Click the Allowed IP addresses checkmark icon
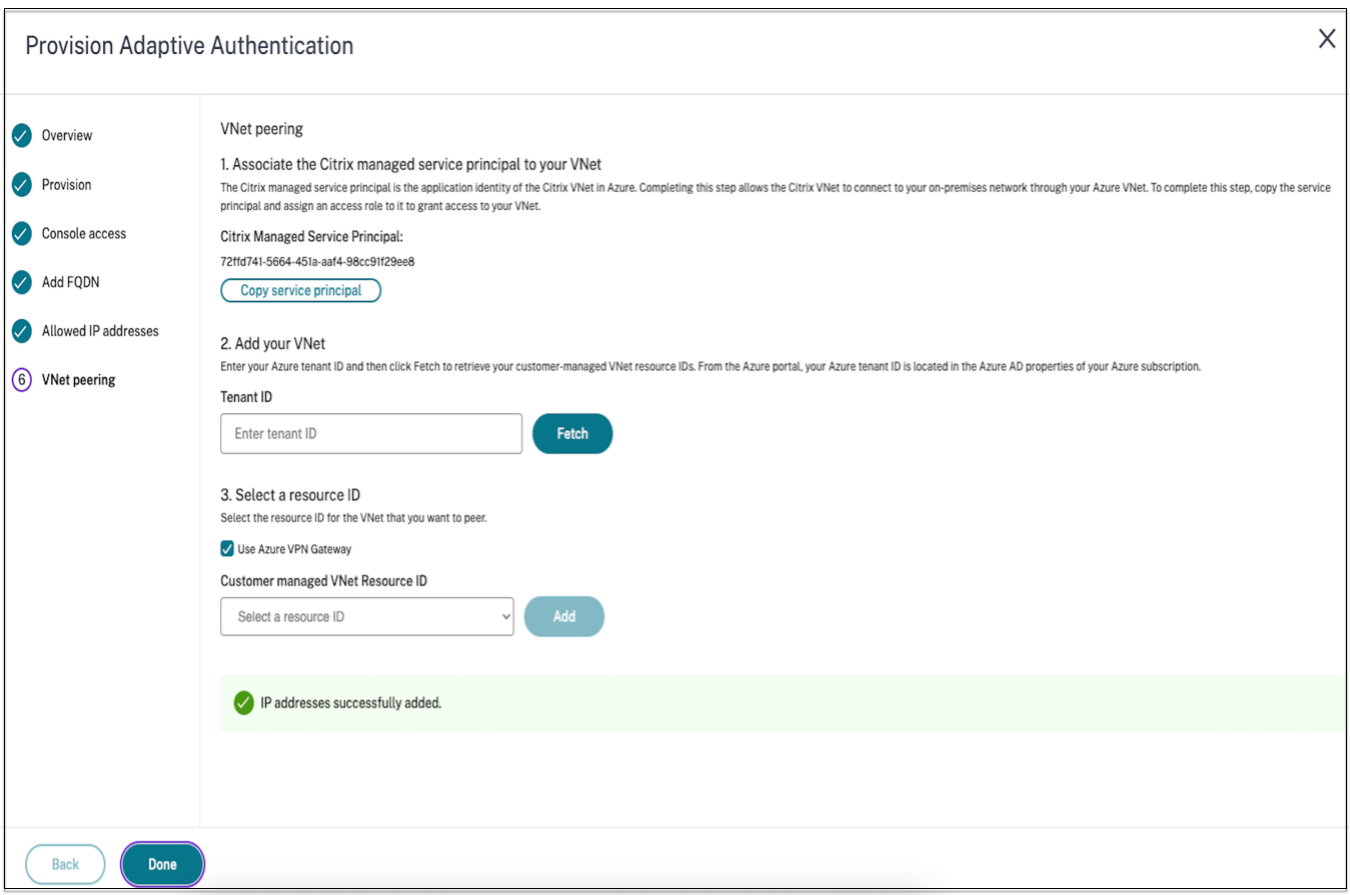Viewport: 1350px width, 895px height. click(22, 331)
